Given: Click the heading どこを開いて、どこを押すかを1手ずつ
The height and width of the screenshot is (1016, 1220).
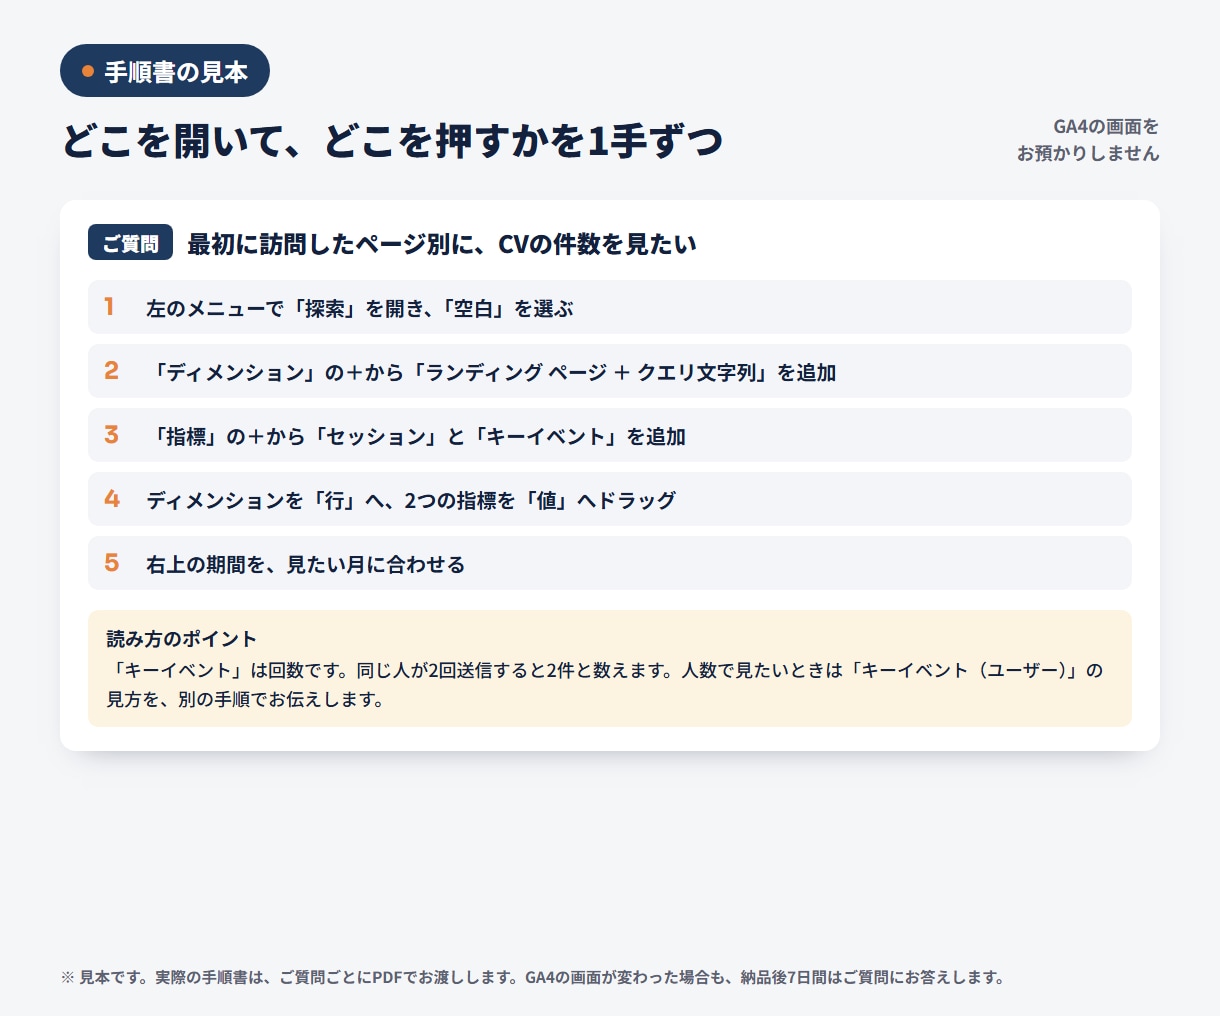Looking at the screenshot, I should click(x=392, y=141).
